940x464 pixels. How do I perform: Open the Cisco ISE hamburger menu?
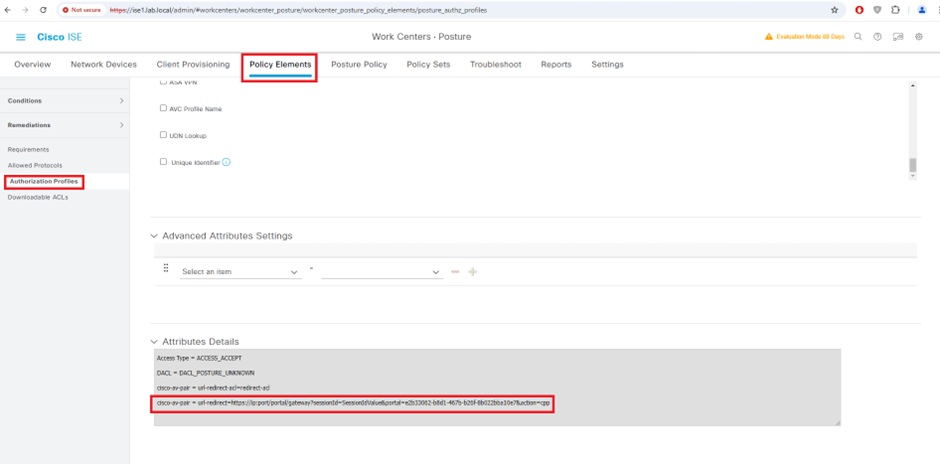20,37
